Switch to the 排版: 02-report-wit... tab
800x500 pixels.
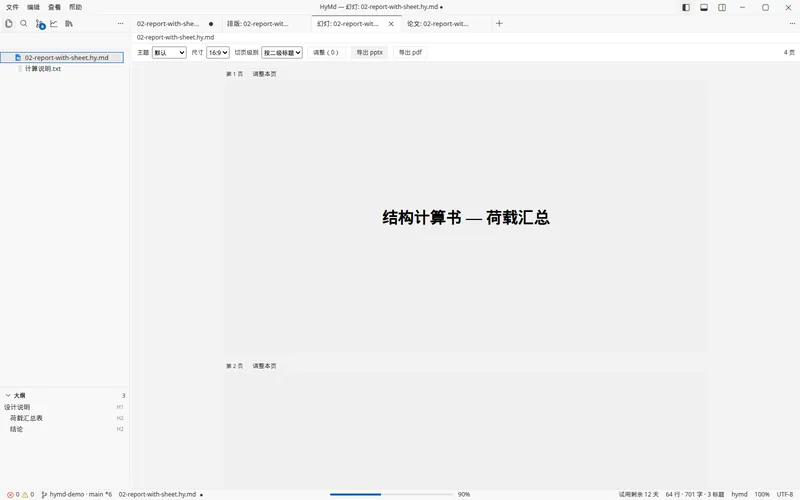click(266, 23)
